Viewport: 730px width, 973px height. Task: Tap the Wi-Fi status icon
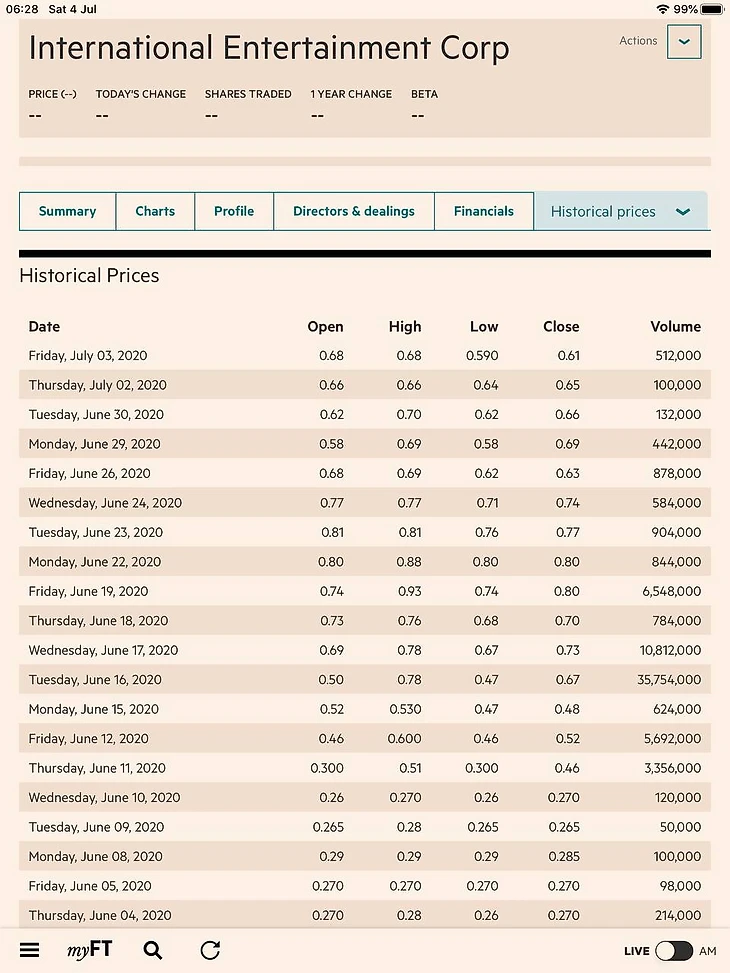663,9
